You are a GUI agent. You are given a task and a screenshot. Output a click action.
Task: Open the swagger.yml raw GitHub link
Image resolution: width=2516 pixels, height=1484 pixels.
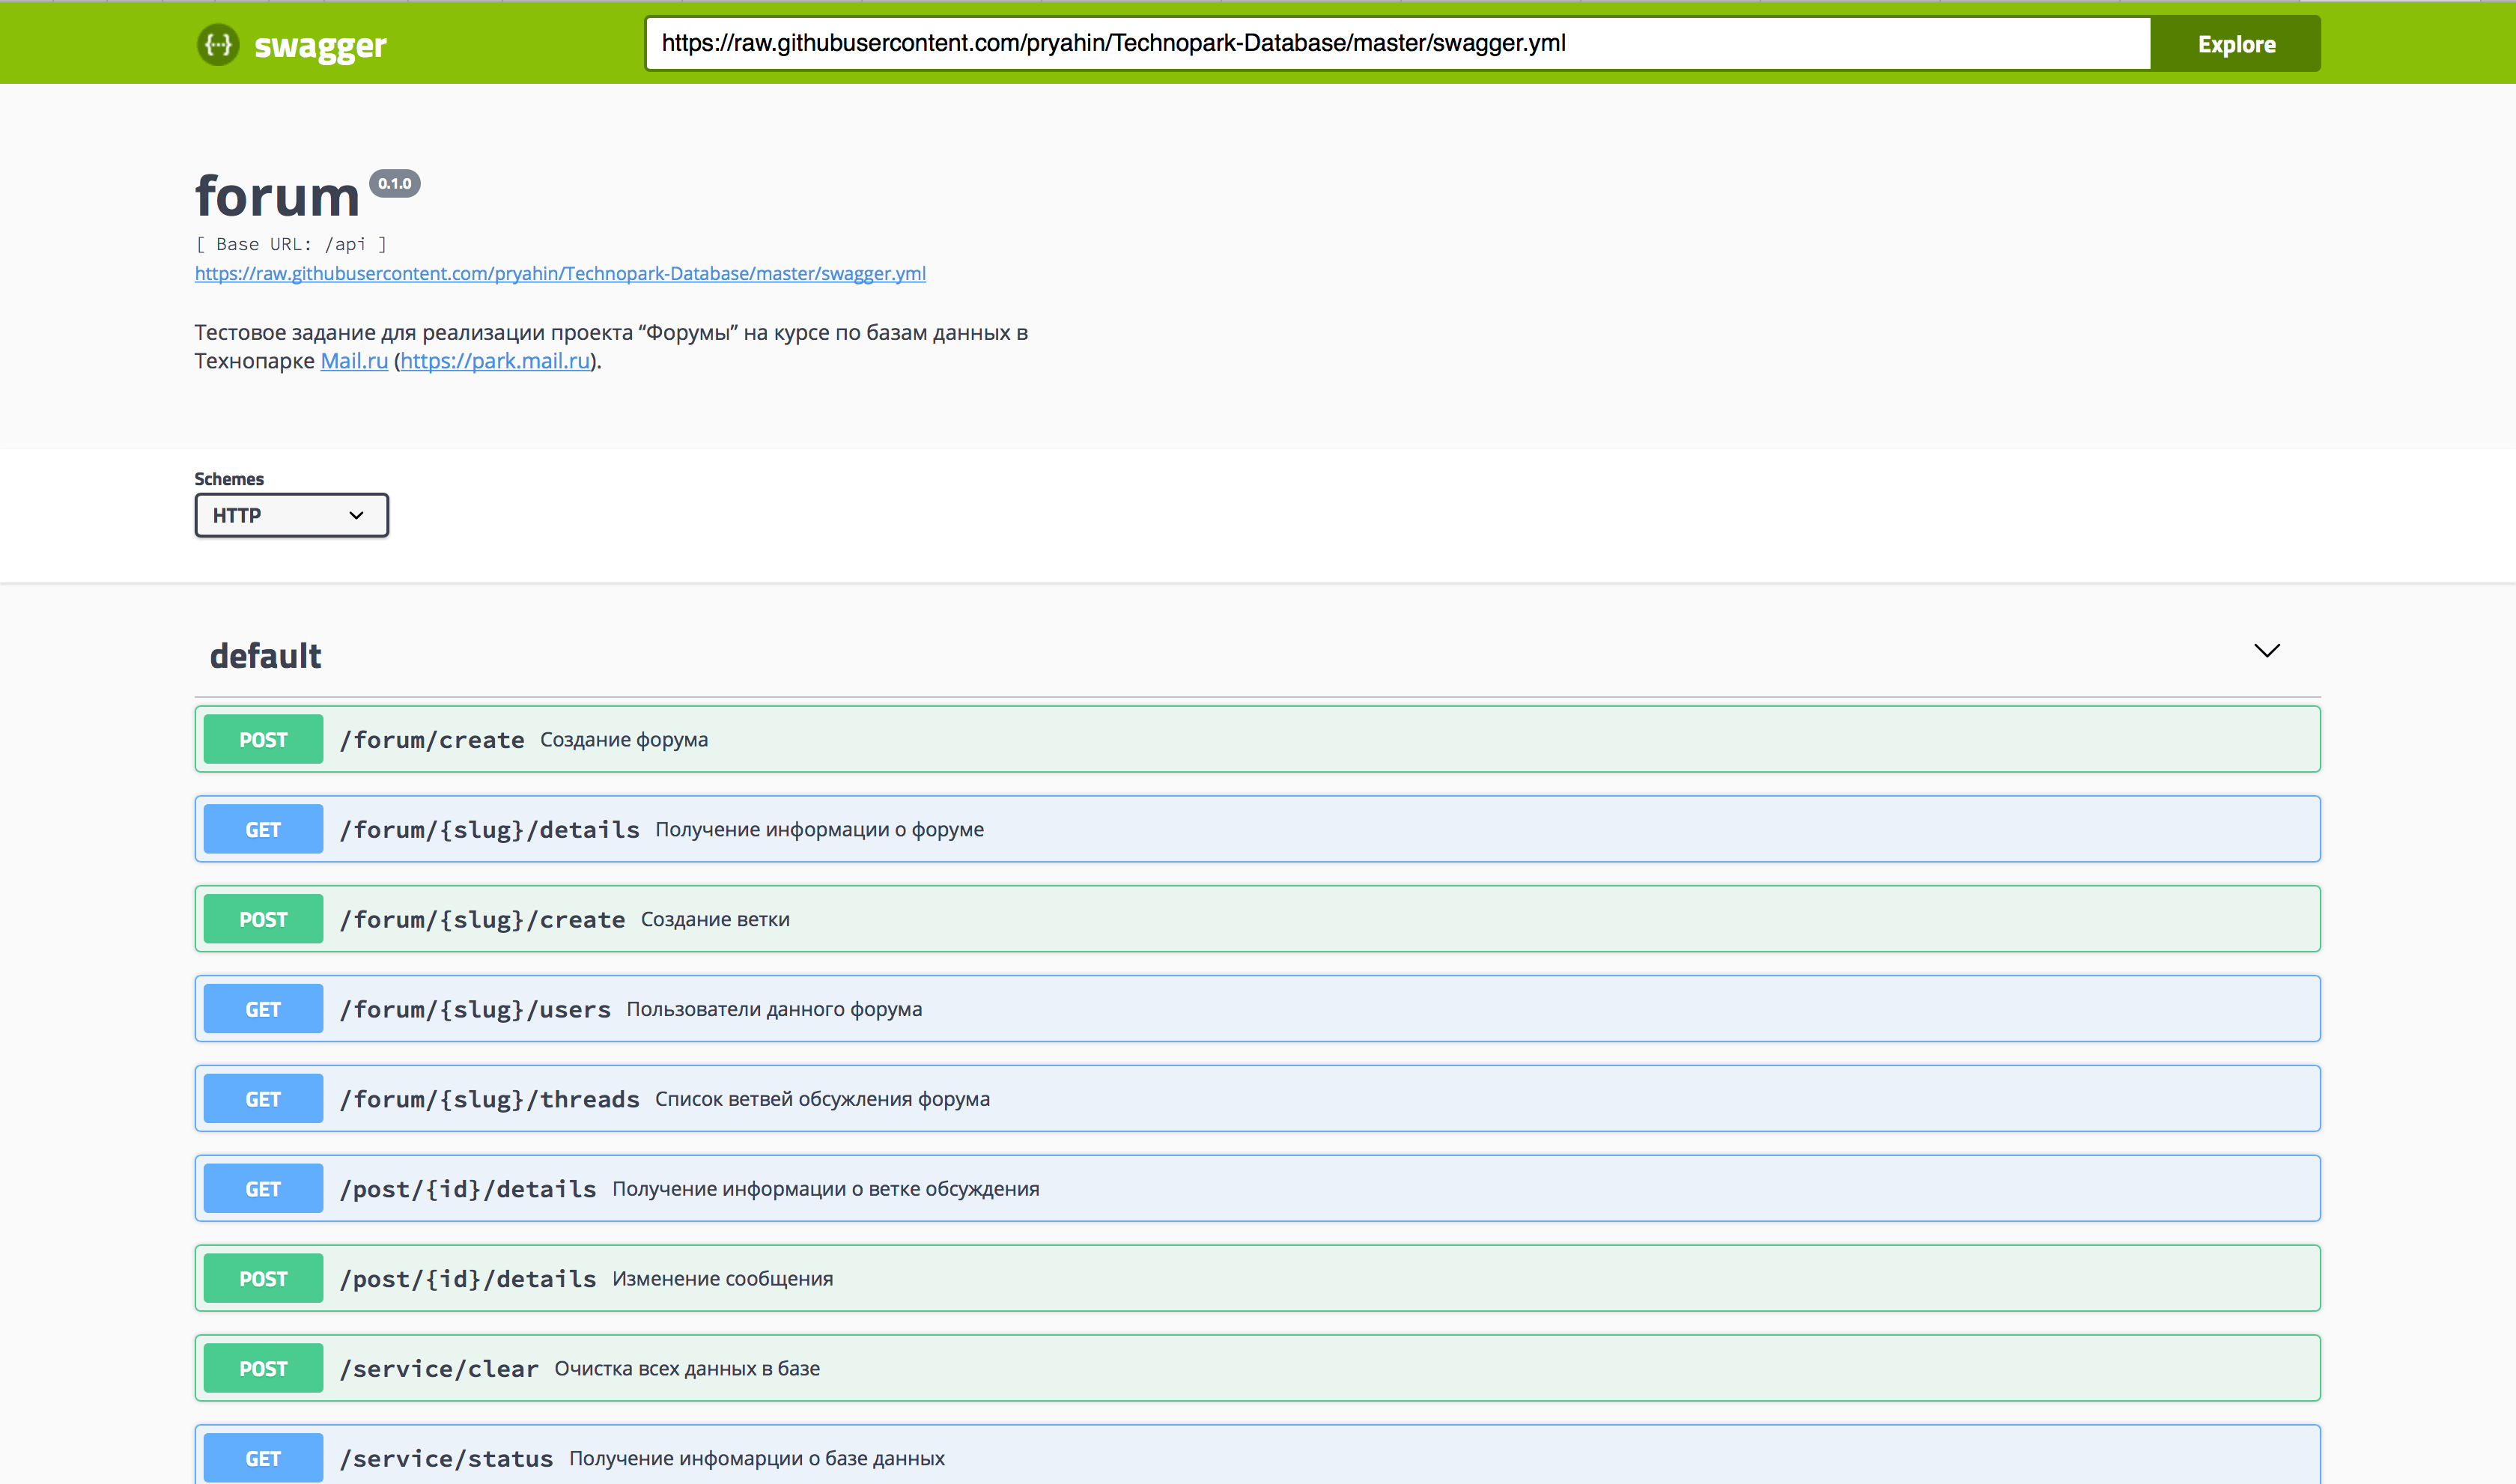(x=560, y=273)
